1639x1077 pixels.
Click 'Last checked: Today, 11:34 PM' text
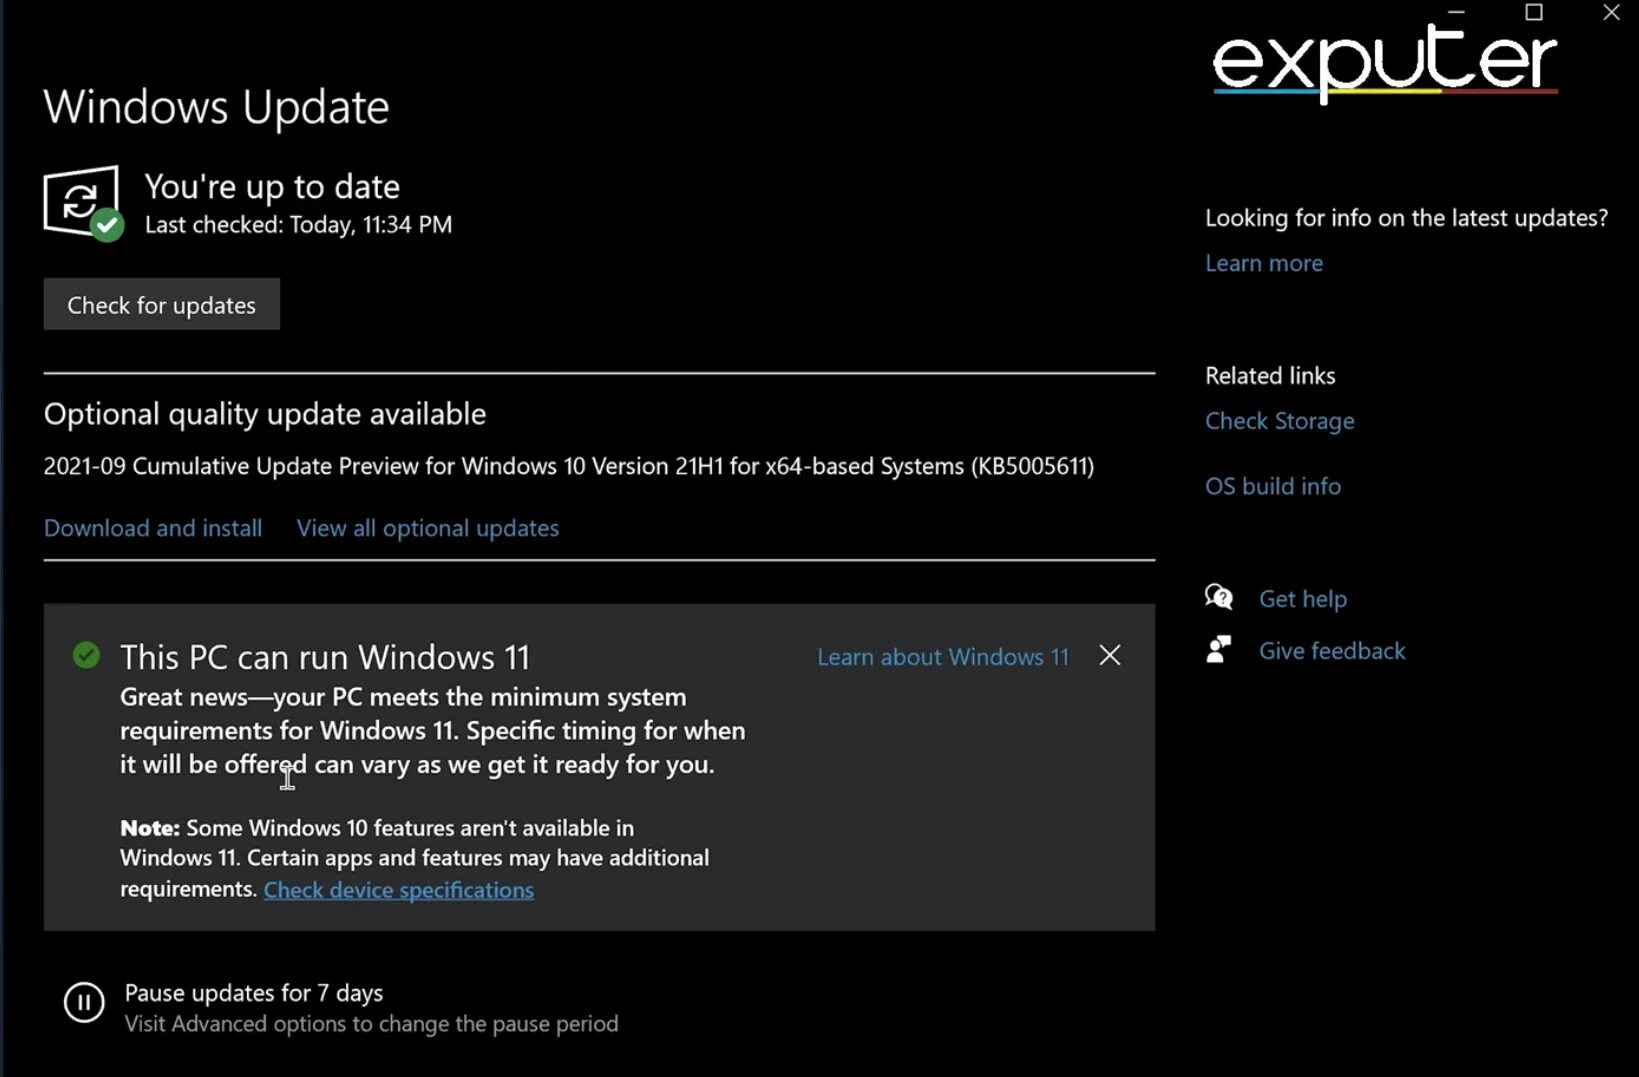[x=298, y=225]
